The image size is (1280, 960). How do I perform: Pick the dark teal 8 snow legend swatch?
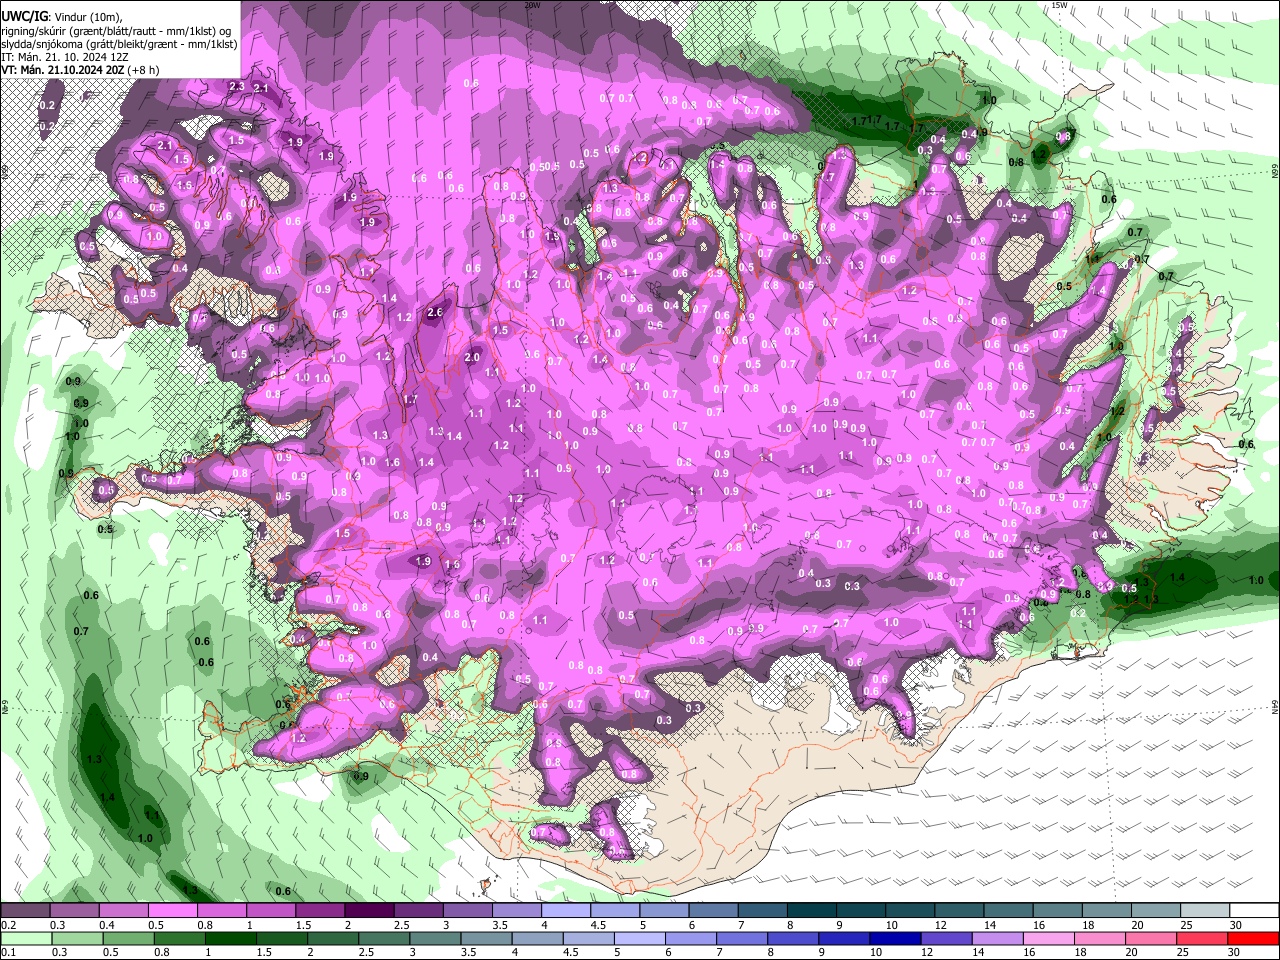coord(812,911)
